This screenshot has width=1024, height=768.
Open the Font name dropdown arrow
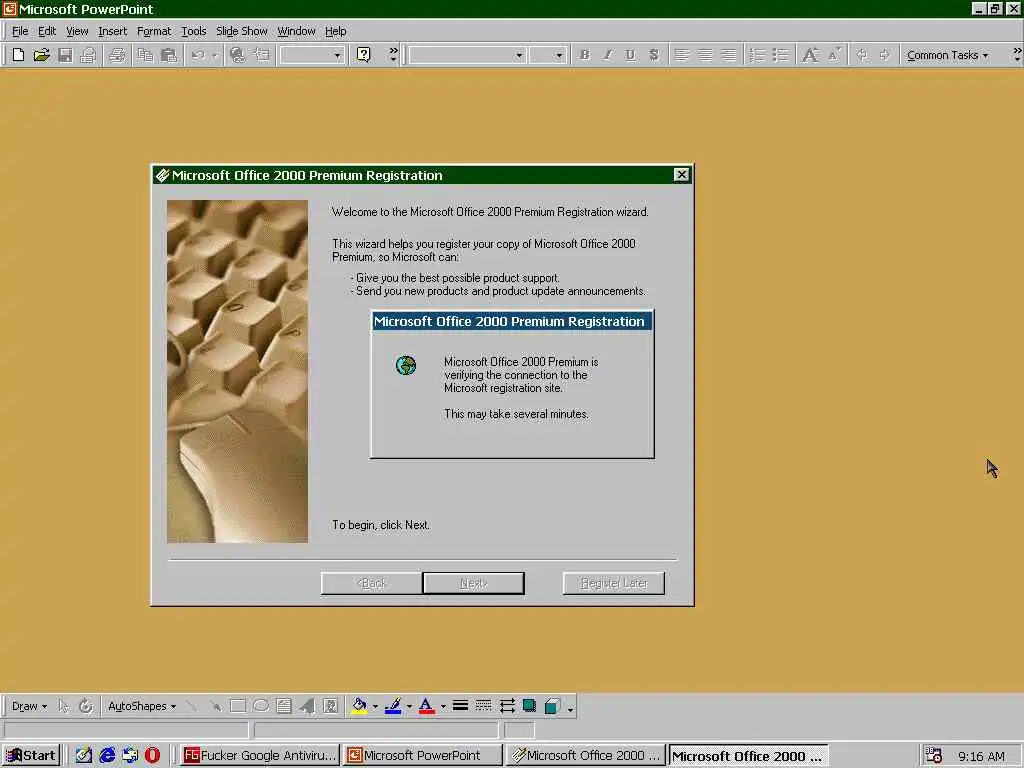pyautogui.click(x=519, y=56)
